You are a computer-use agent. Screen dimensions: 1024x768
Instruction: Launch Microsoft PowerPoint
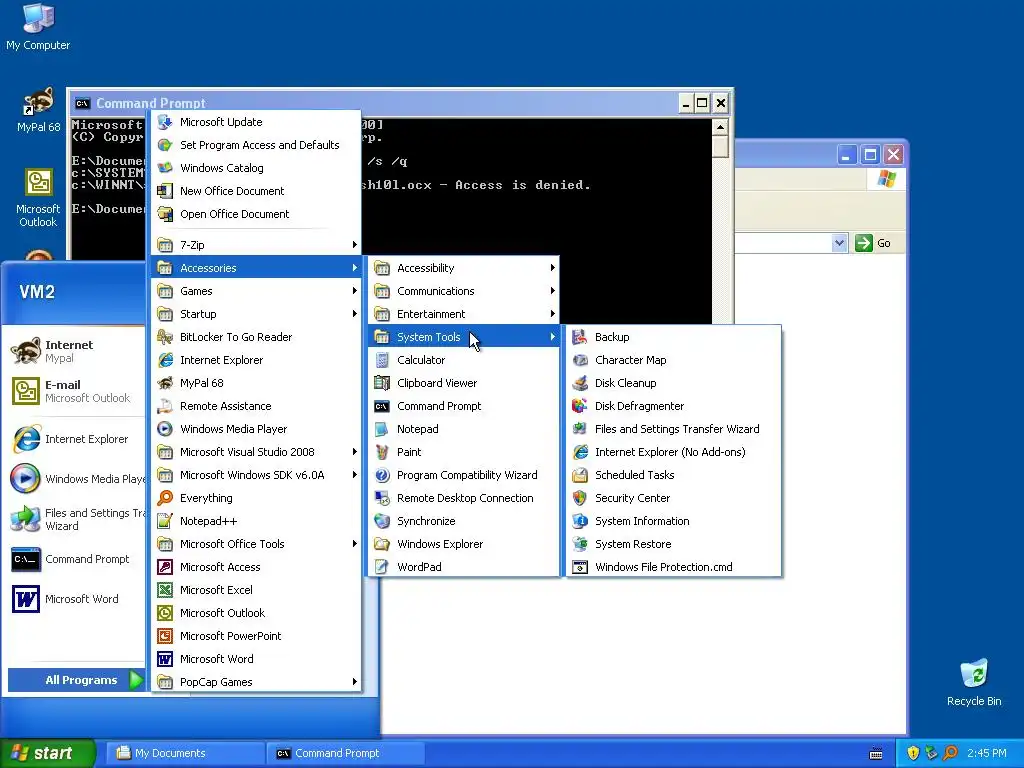pyautogui.click(x=256, y=635)
